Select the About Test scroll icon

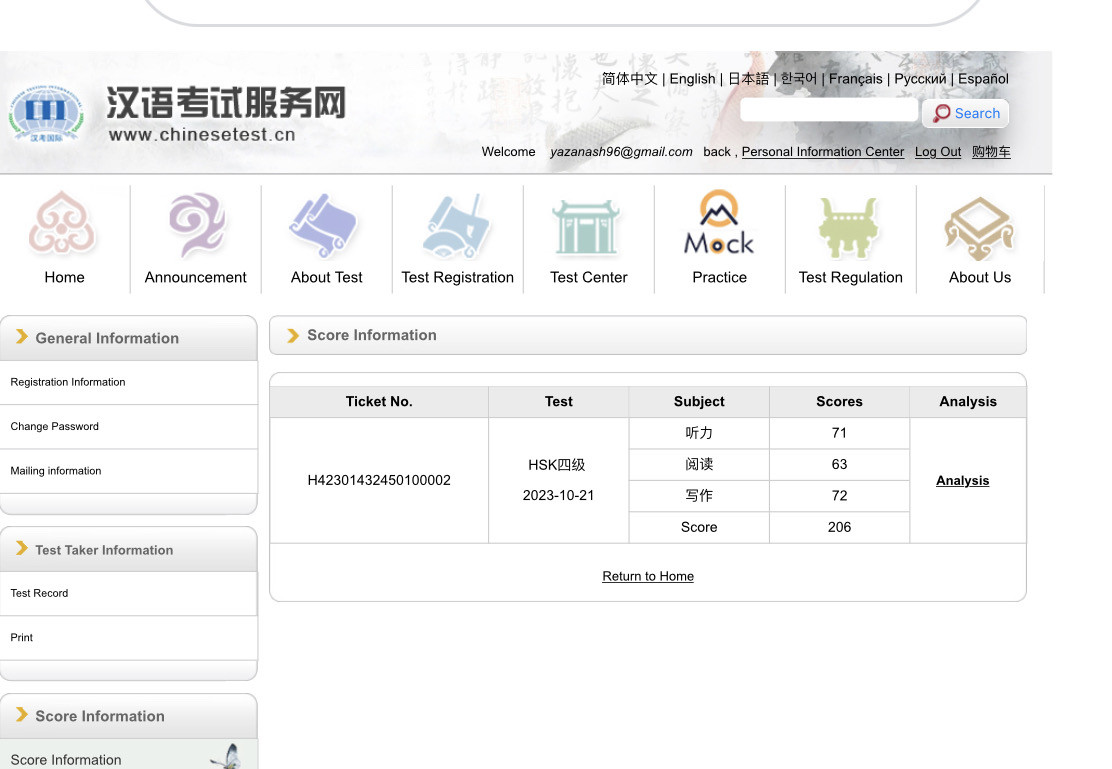[x=326, y=224]
